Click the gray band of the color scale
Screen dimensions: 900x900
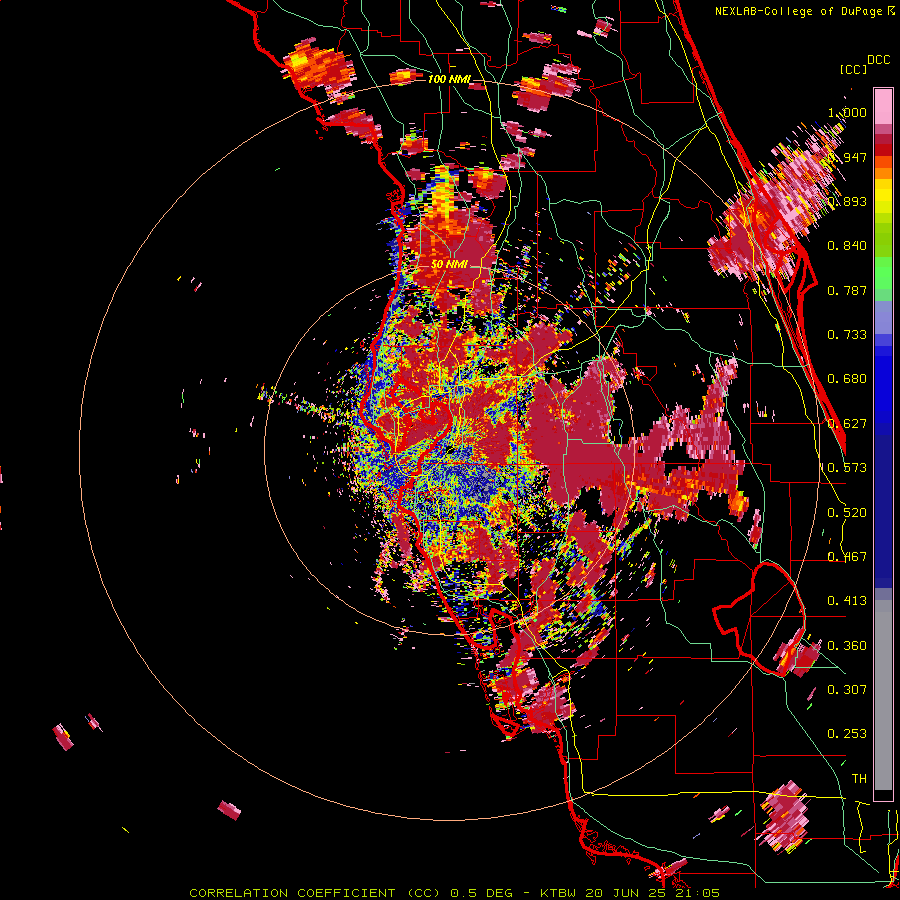click(x=883, y=695)
